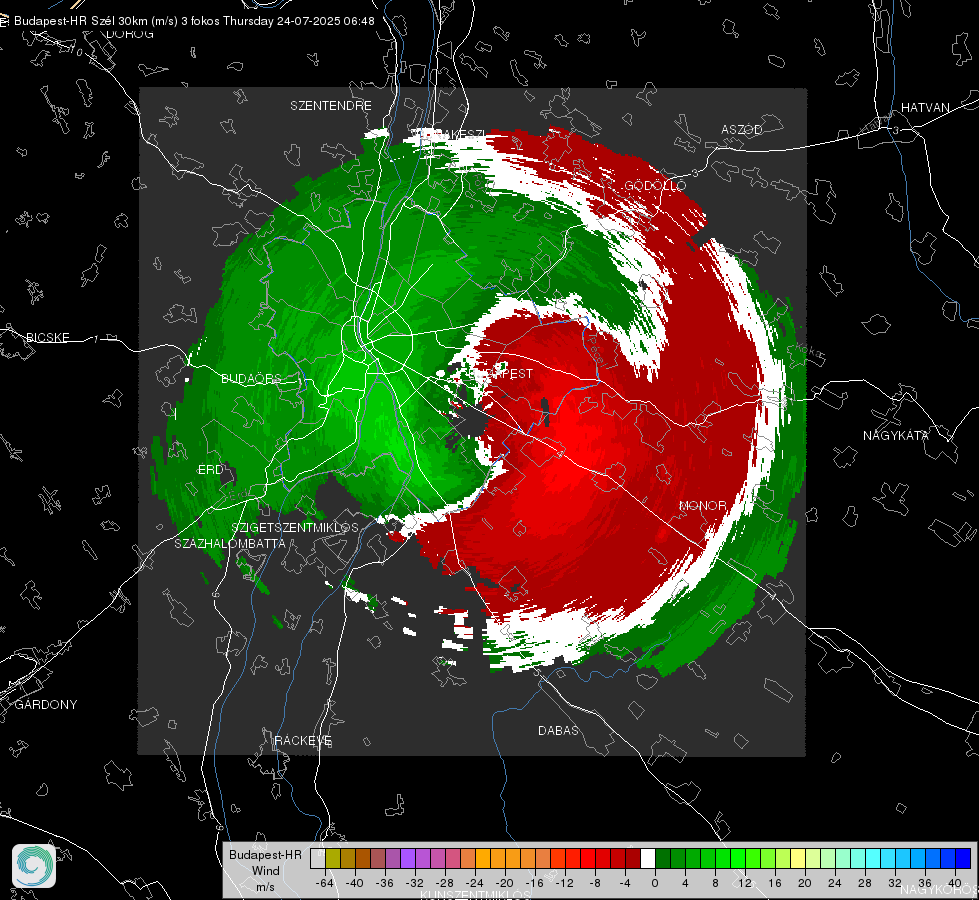Image resolution: width=979 pixels, height=900 pixels.
Task: Click the ASZOD town label
Action: (741, 130)
